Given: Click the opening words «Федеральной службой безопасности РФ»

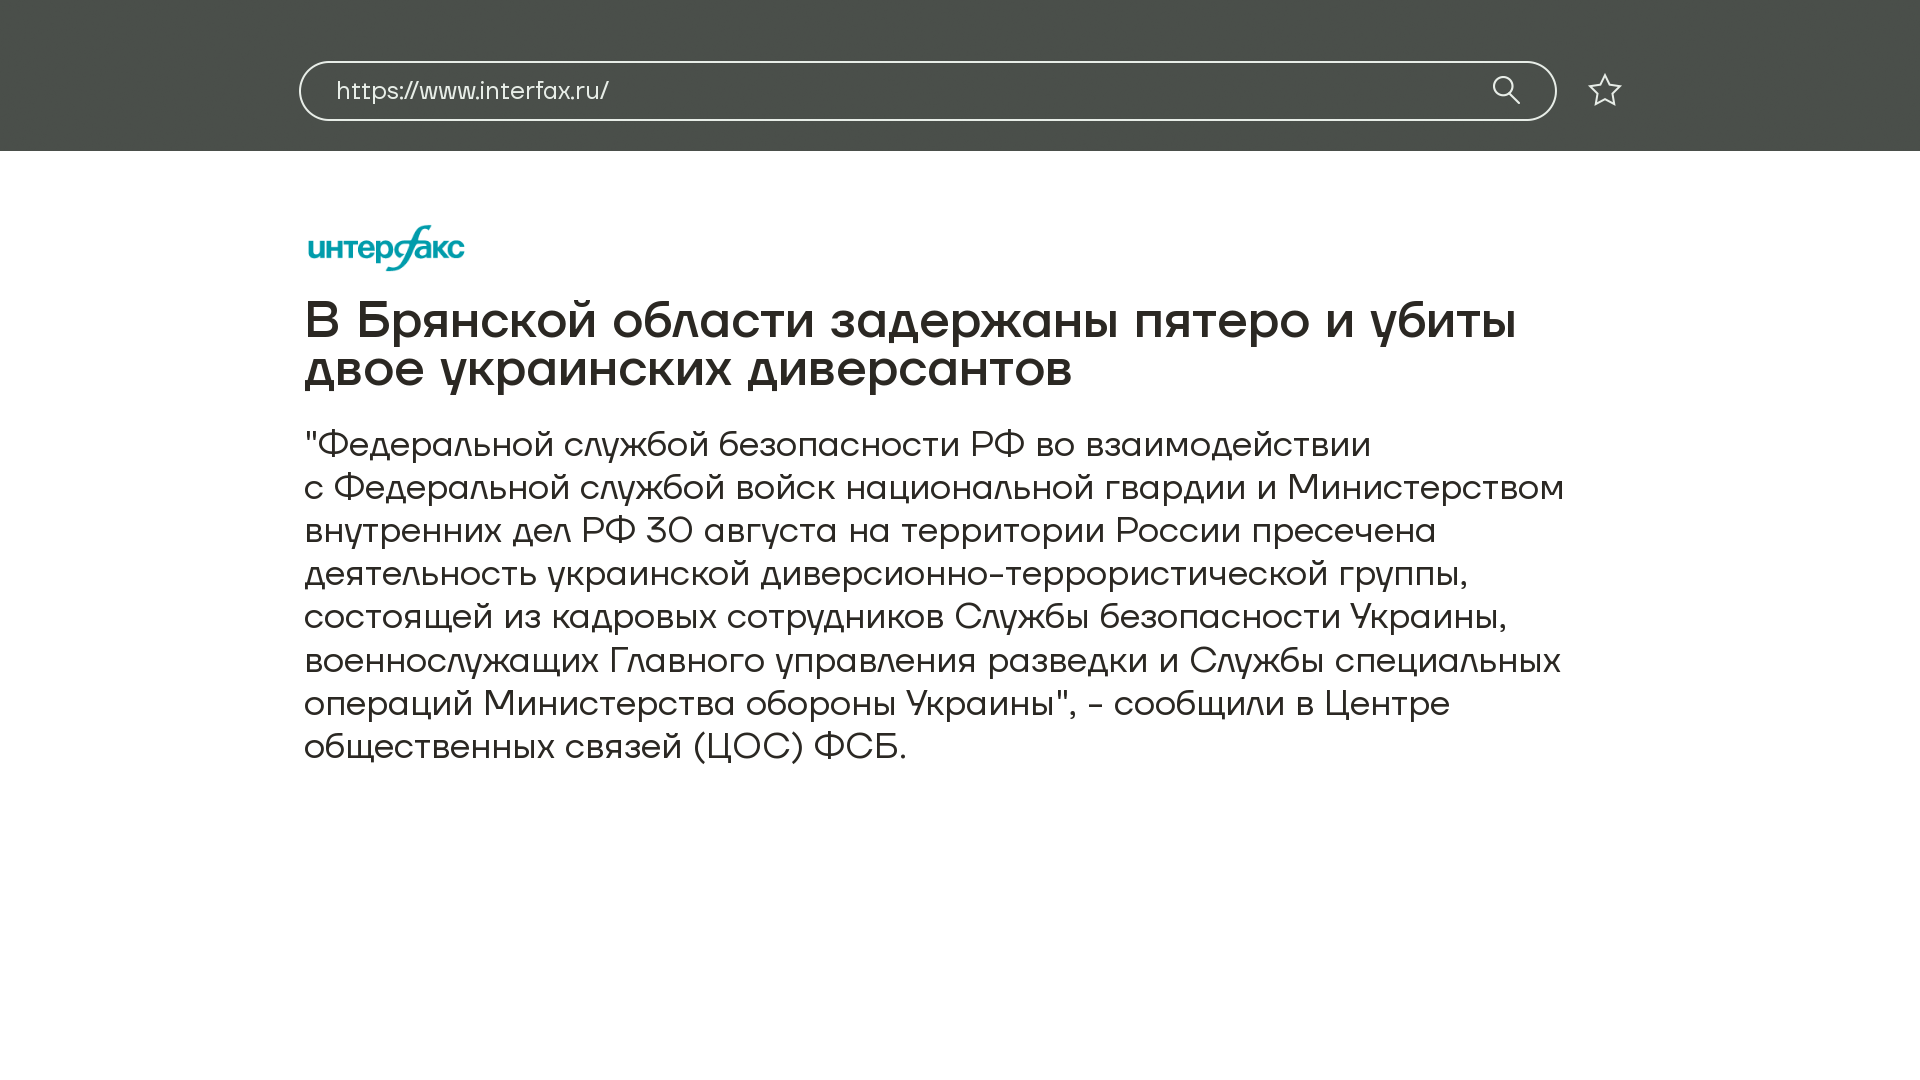Looking at the screenshot, I should coord(670,444).
